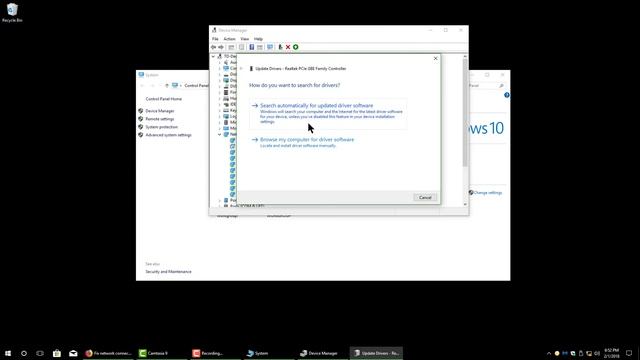This screenshot has height=360, width=640.
Task: Select Recycle Bin icon on desktop
Action: (x=12, y=13)
